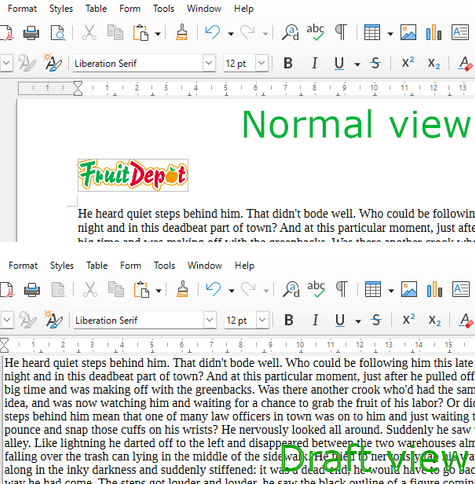This screenshot has width=475, height=484.
Task: Open Find & Replace in the Normal view window
Action: (x=290, y=32)
